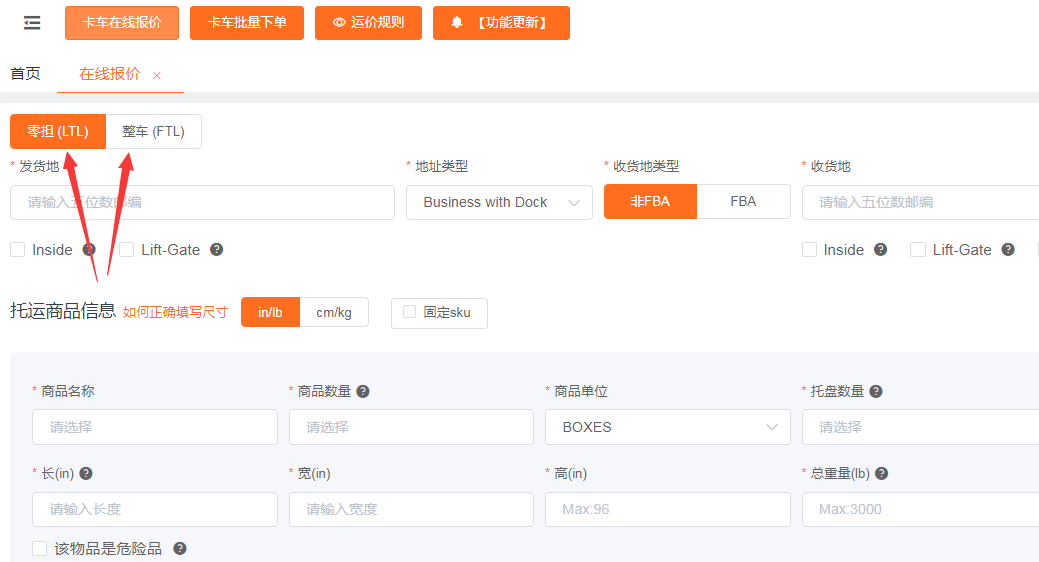Screen dimensions: 1039x562
Task: Open 地址类型 Business with Dock dropdown
Action: click(x=500, y=202)
